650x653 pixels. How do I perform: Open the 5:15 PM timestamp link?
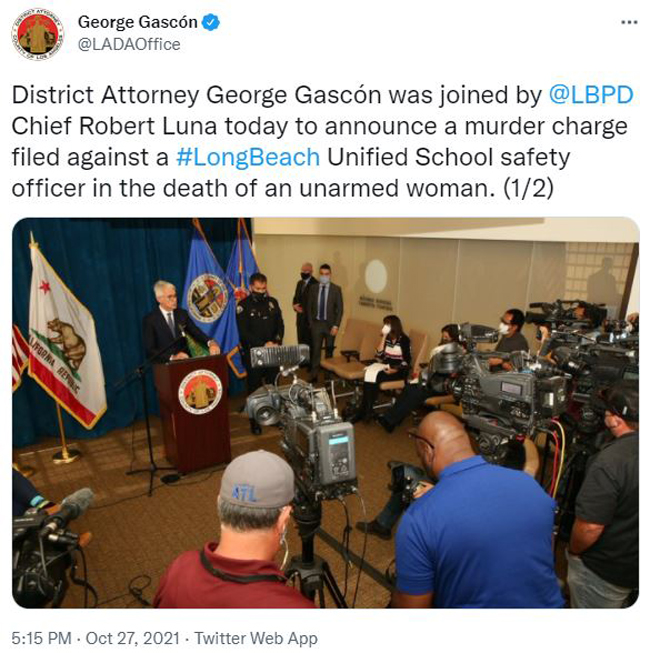pyautogui.click(x=41, y=638)
